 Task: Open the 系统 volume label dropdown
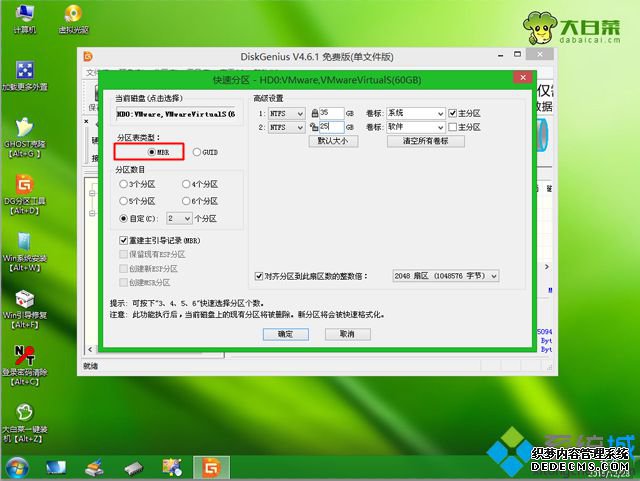tap(416, 113)
